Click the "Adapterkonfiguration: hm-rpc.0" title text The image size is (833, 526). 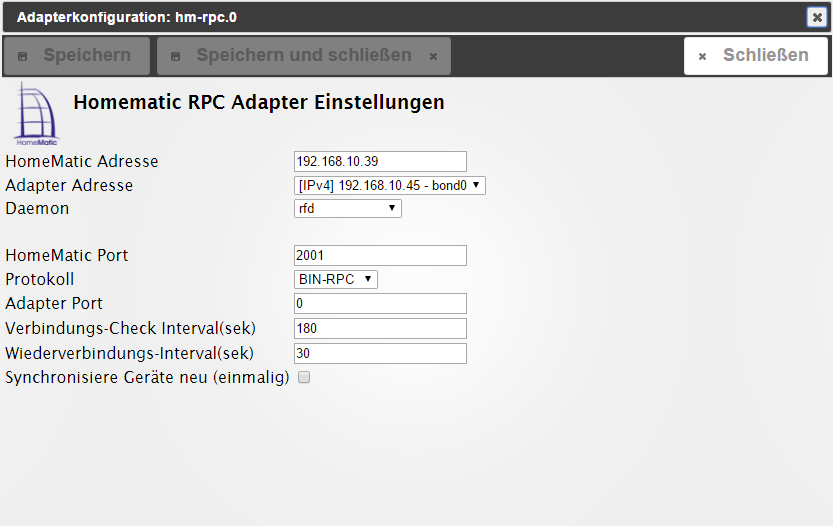(x=127, y=18)
